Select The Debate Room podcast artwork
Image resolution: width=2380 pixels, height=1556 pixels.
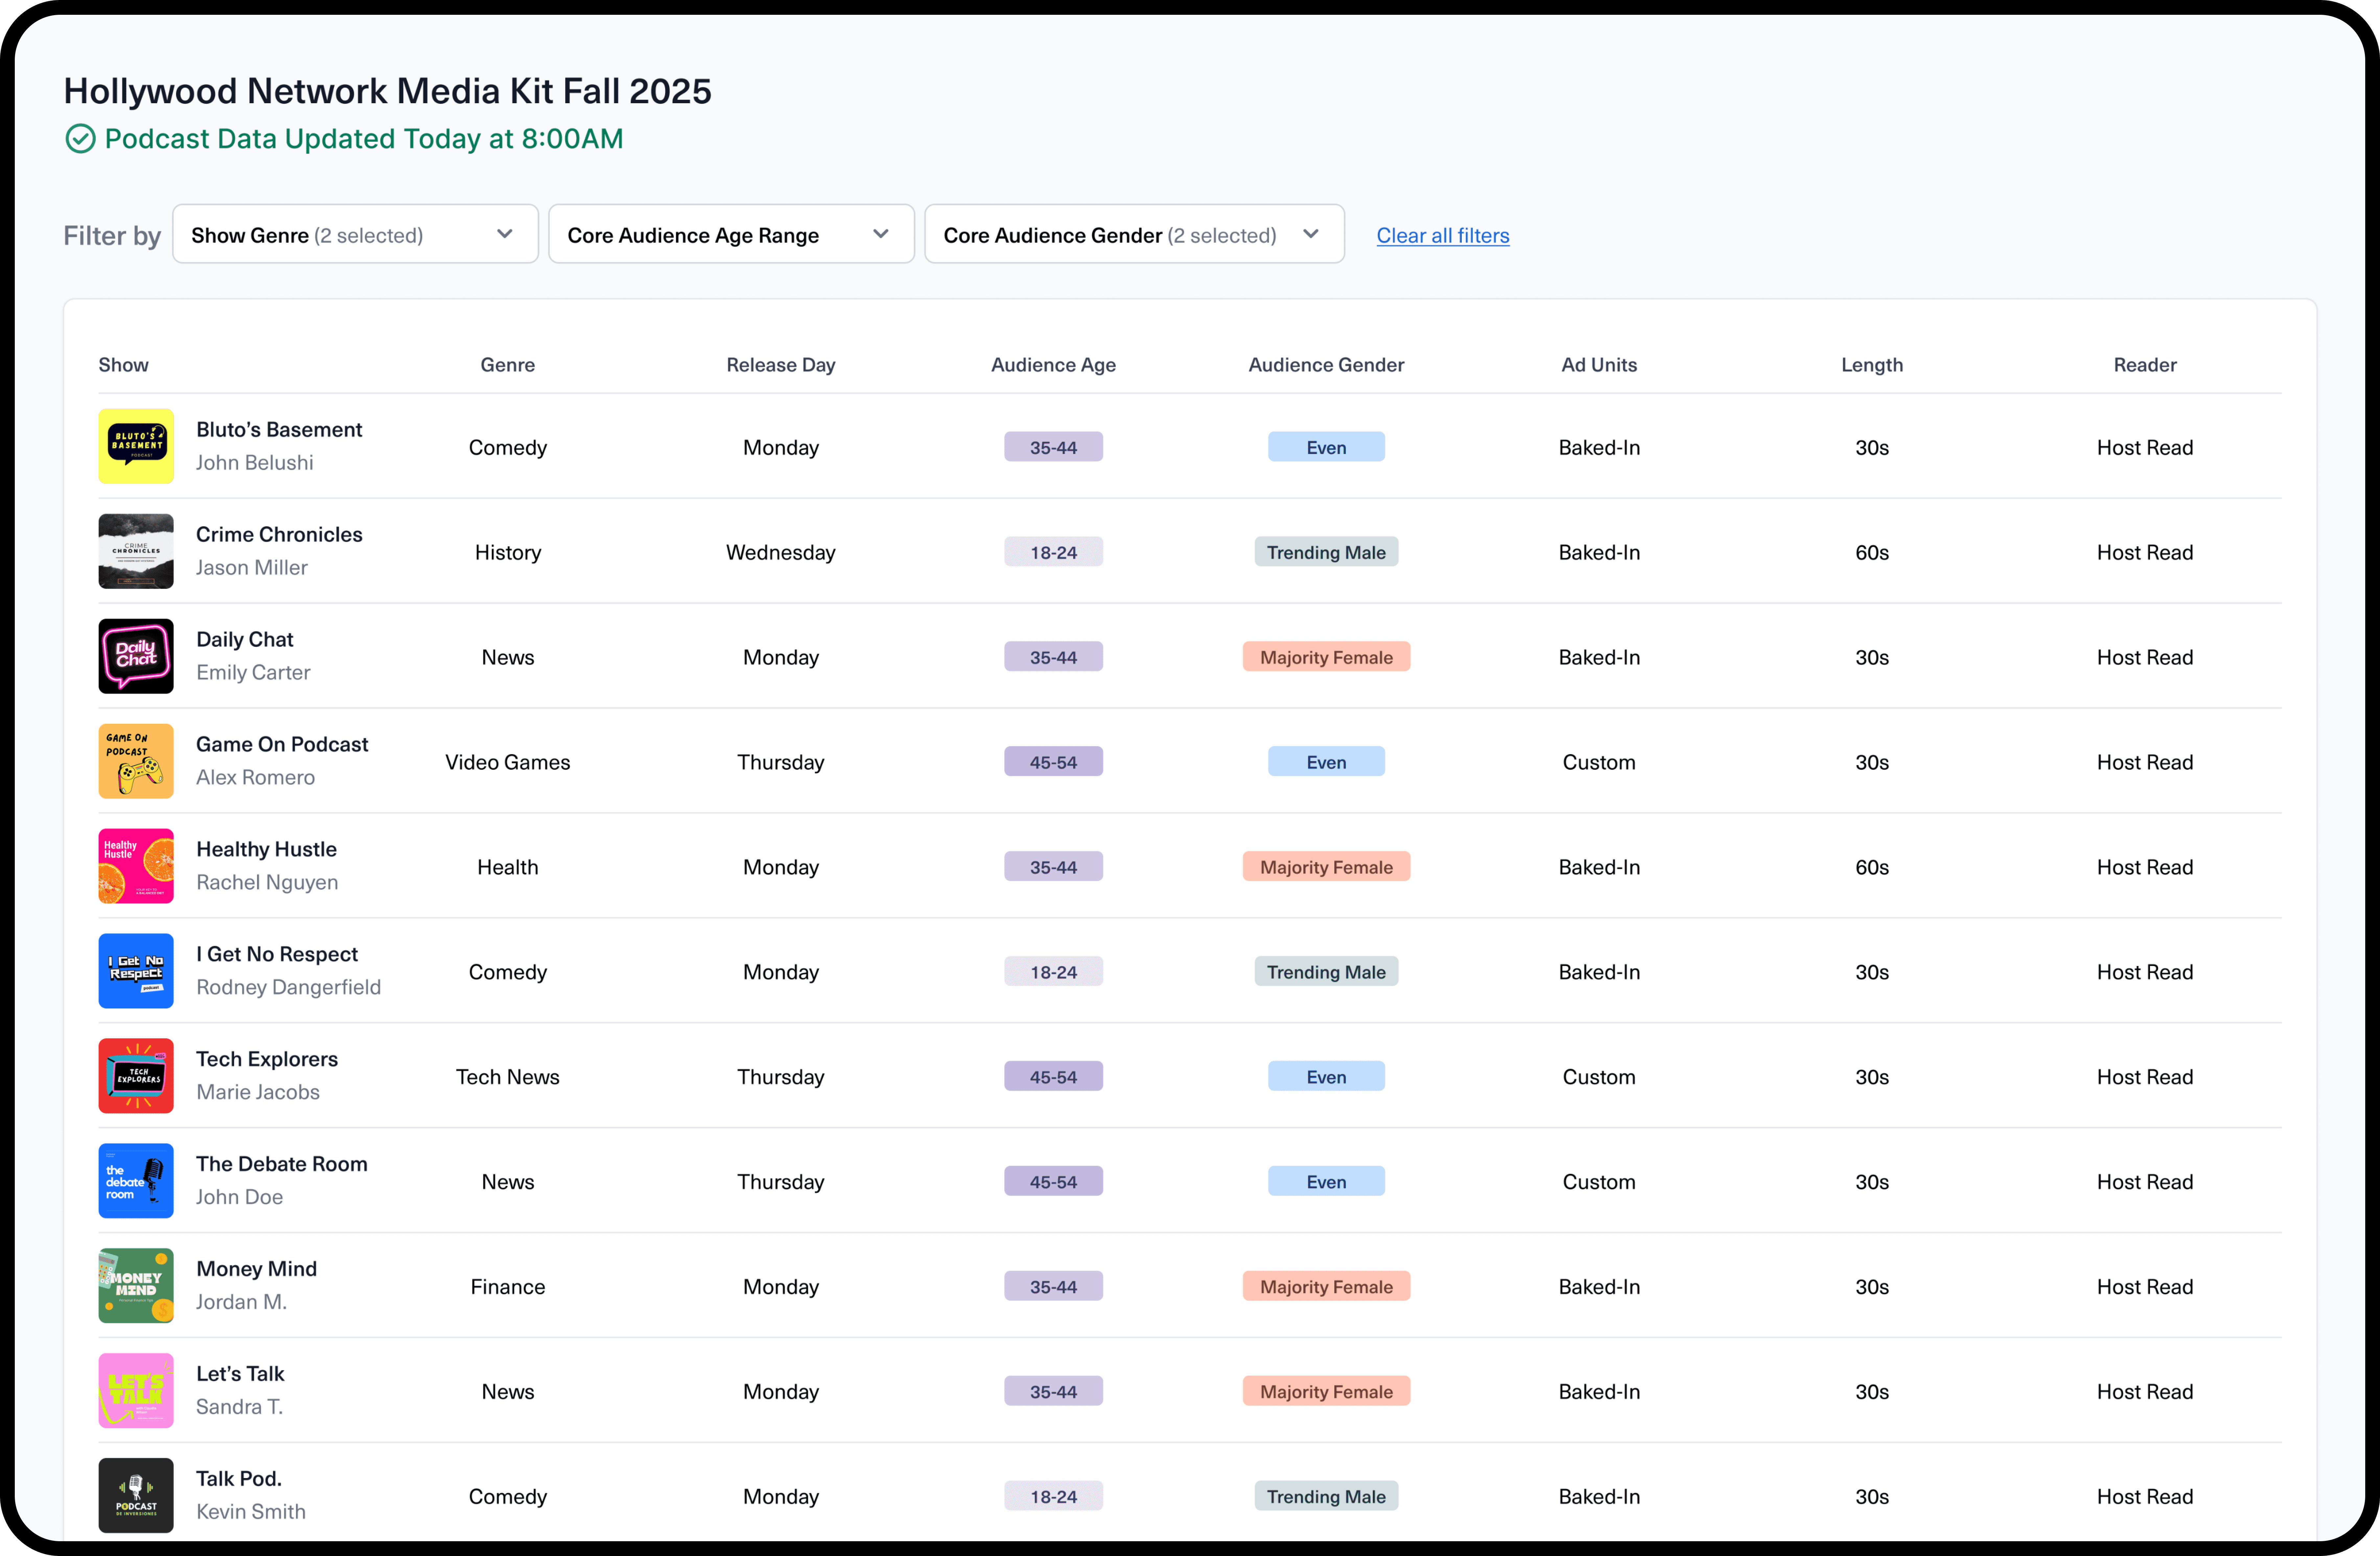click(x=136, y=1181)
